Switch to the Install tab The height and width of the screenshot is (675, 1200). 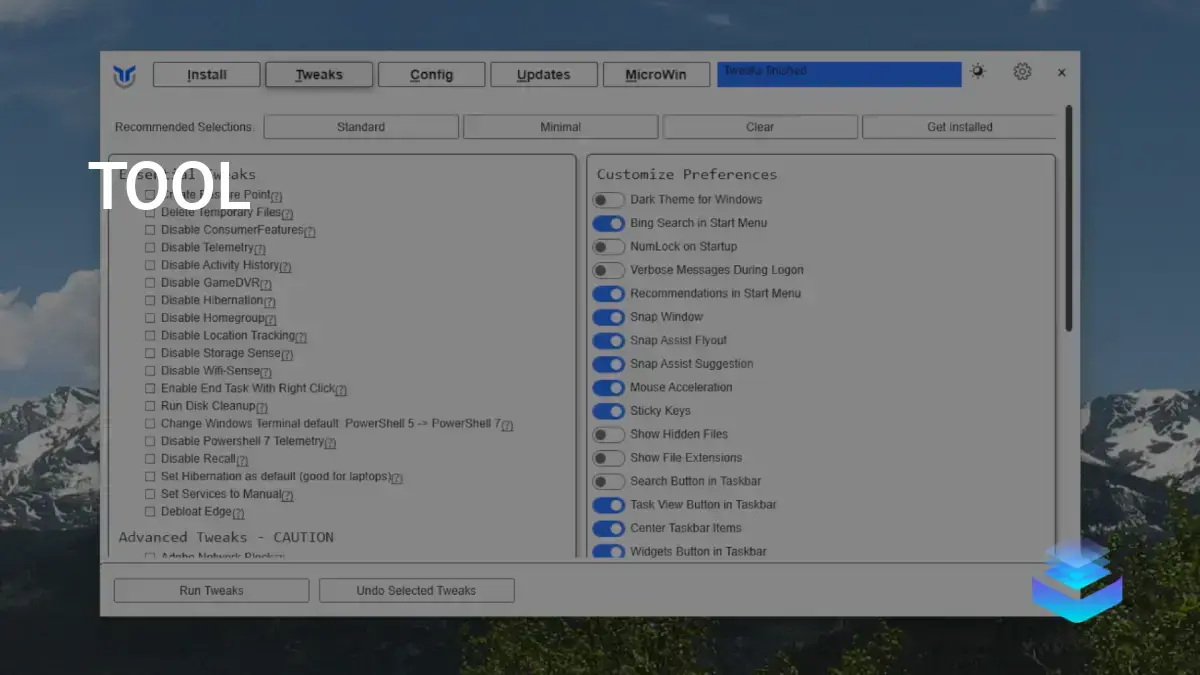click(206, 74)
